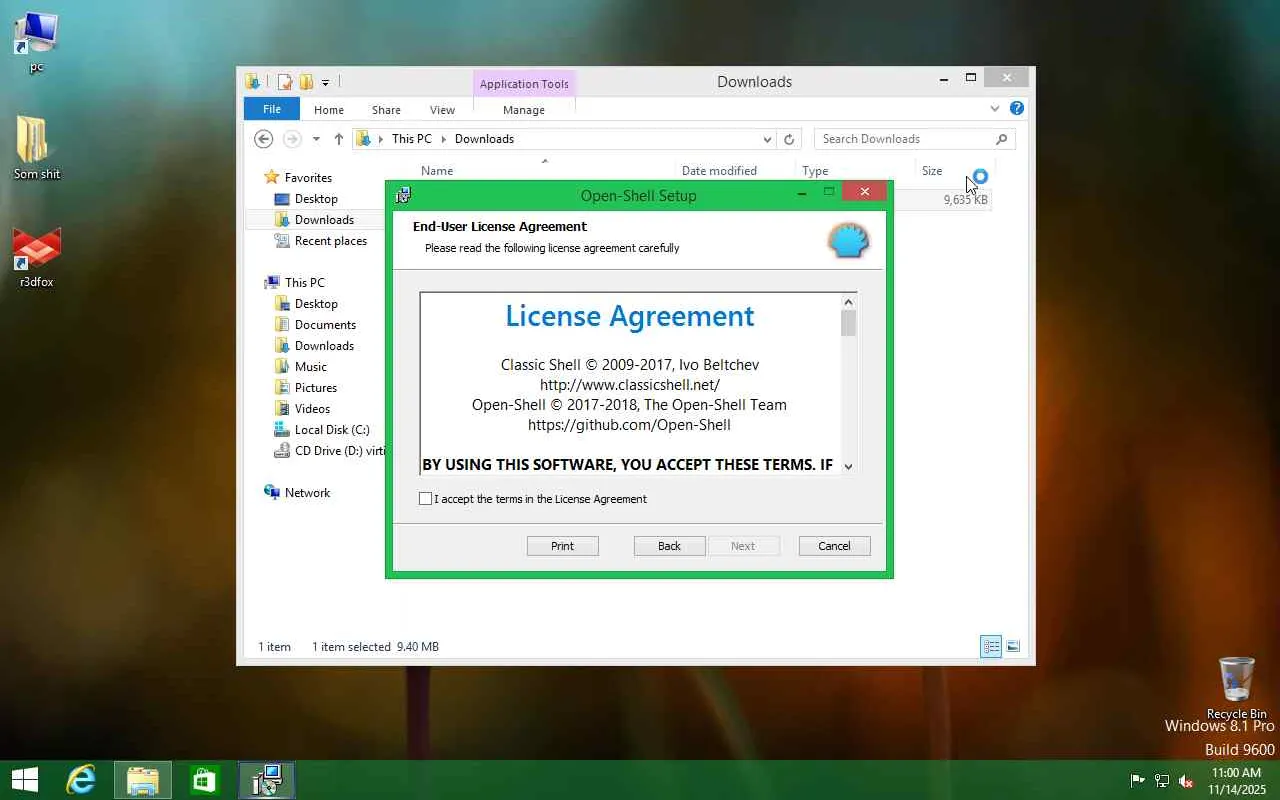Click the Print button in setup
Screen dimensions: 1280x800
(563, 546)
